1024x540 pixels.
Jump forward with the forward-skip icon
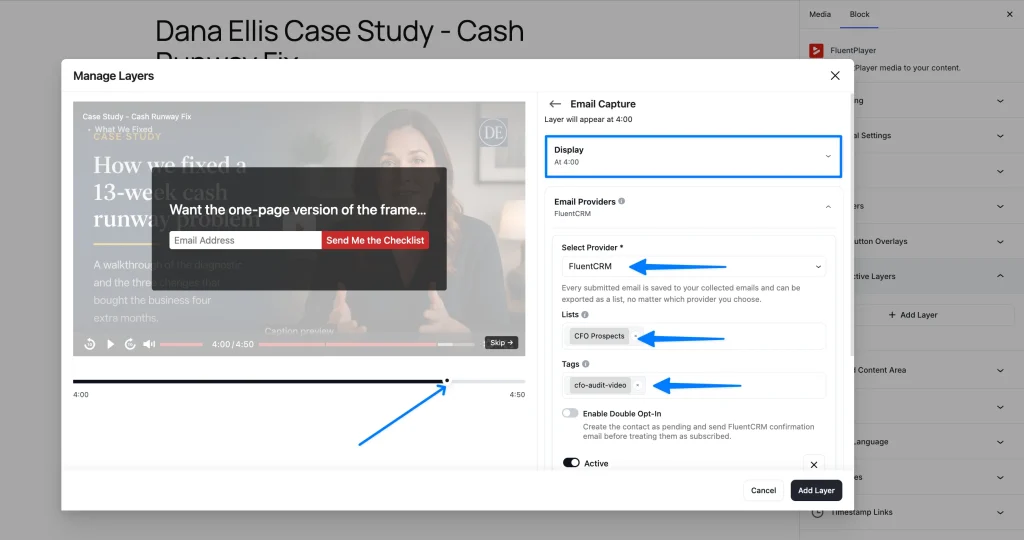(x=130, y=344)
